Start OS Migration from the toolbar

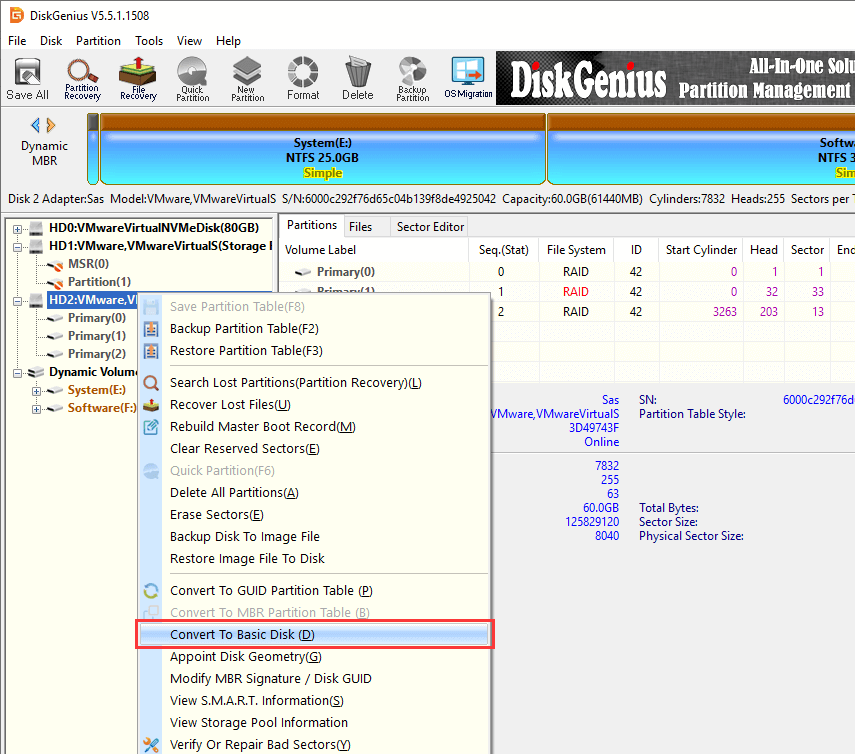pos(468,78)
